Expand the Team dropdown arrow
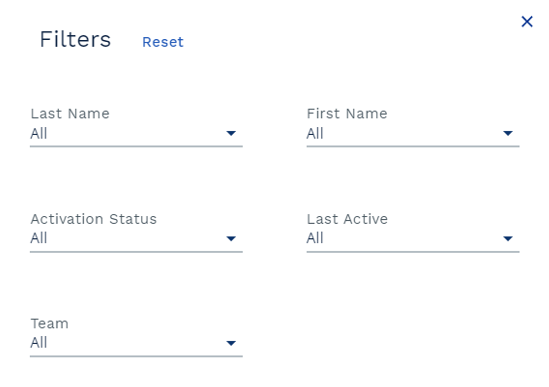549x387 pixels. coord(231,343)
